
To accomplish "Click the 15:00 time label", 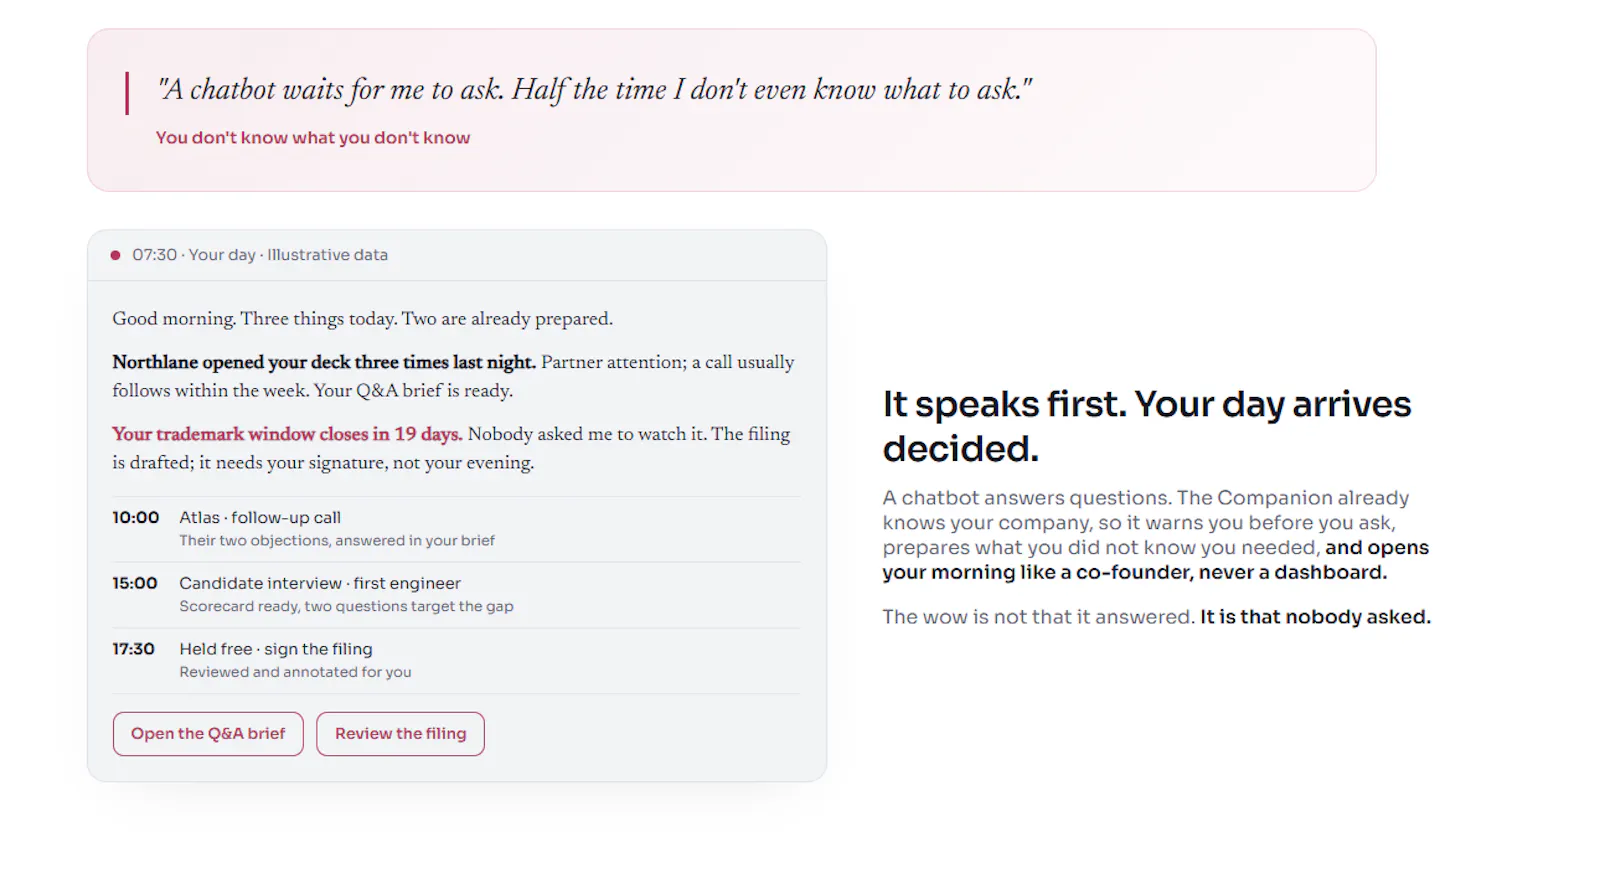I will click(x=135, y=583).
